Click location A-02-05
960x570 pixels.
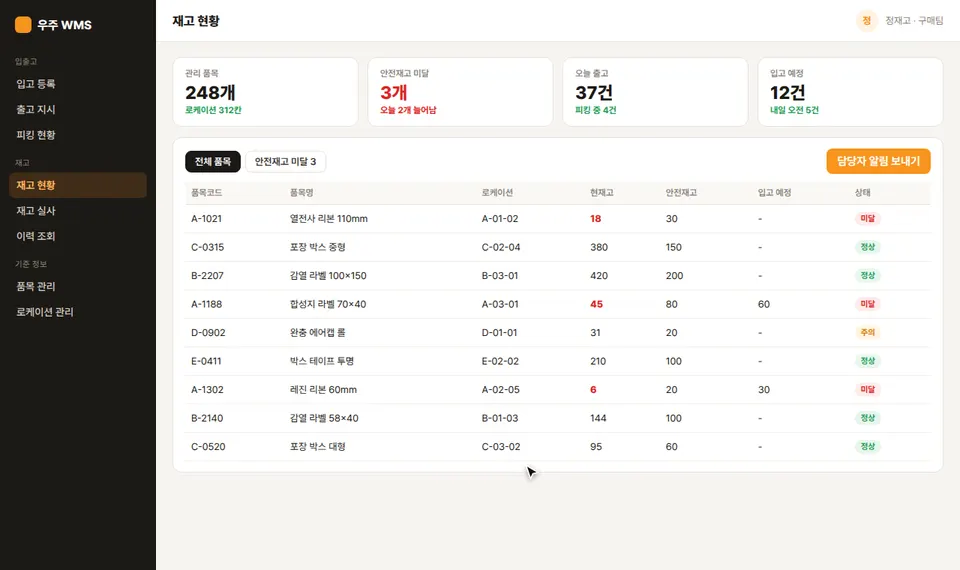[500, 389]
